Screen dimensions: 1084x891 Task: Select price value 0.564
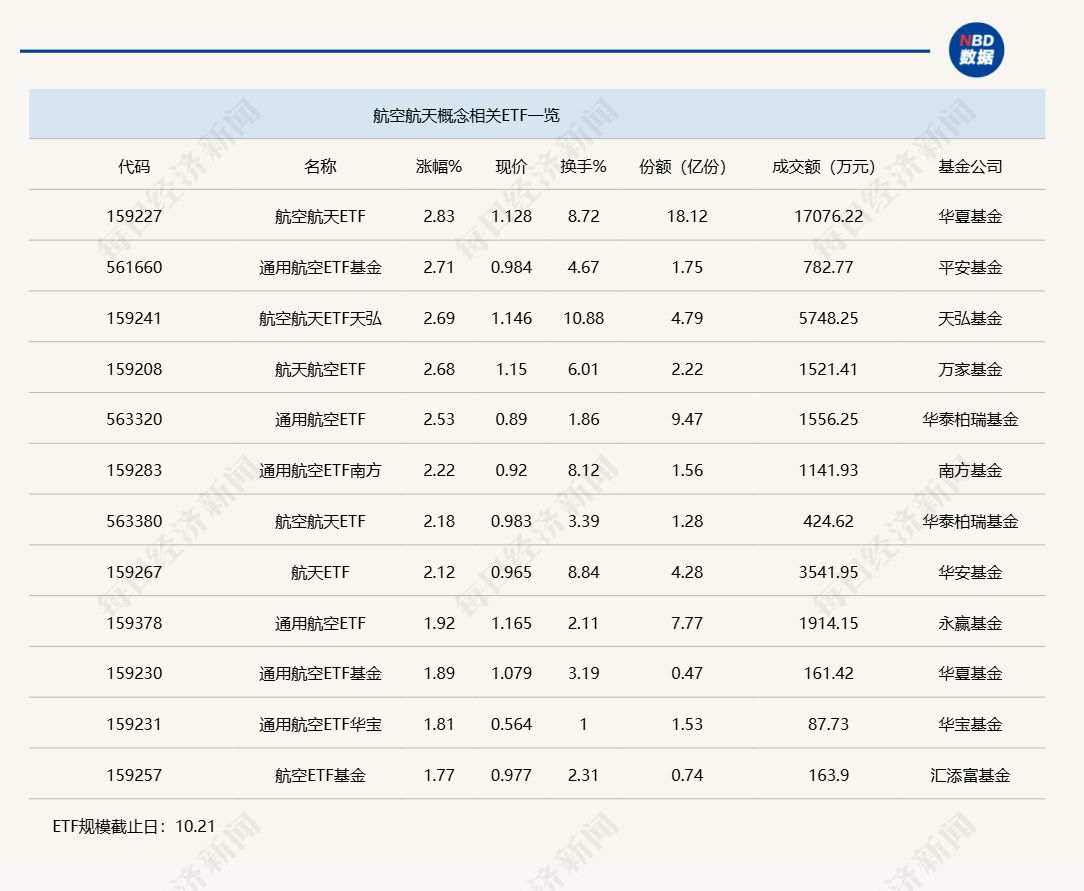[x=512, y=724]
